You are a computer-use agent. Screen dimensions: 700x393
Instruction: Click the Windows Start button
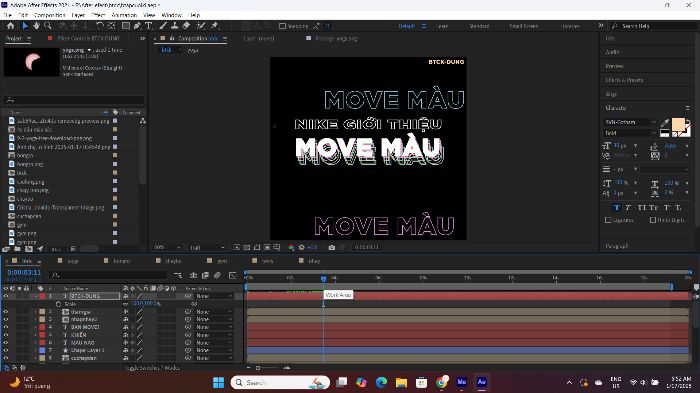[219, 382]
